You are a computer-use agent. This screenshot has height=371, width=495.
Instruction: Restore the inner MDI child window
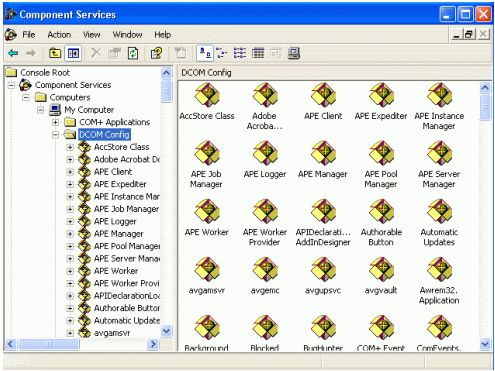[468, 34]
